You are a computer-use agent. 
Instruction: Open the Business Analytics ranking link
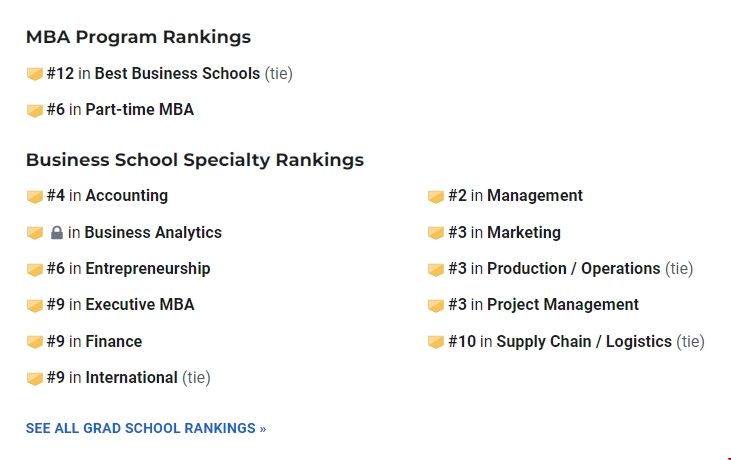click(153, 233)
